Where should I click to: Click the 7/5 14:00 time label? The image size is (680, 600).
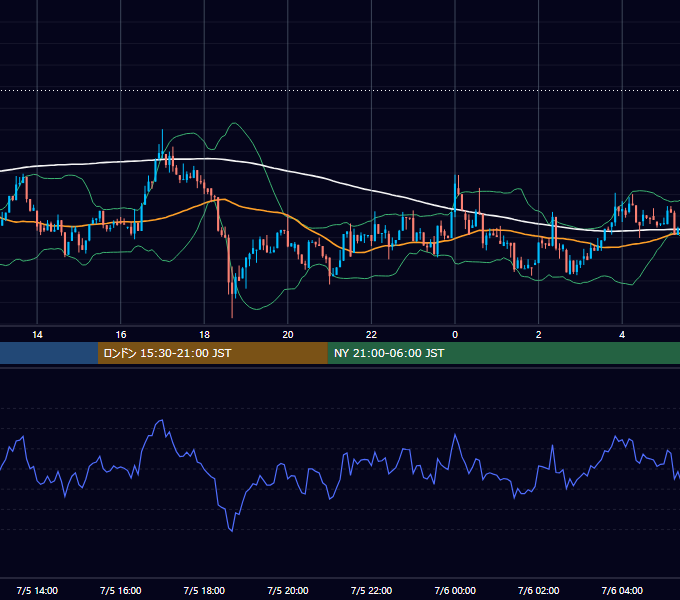pos(37,590)
